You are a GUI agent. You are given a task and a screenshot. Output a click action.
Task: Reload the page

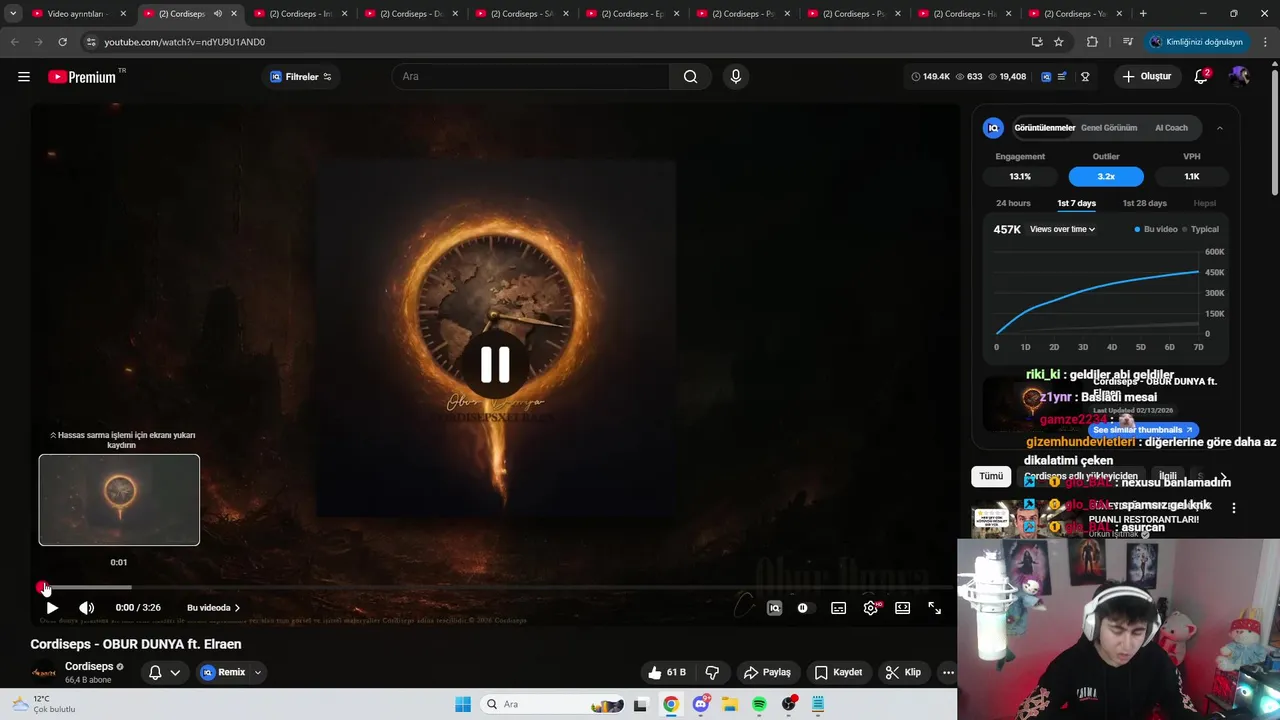click(x=62, y=42)
